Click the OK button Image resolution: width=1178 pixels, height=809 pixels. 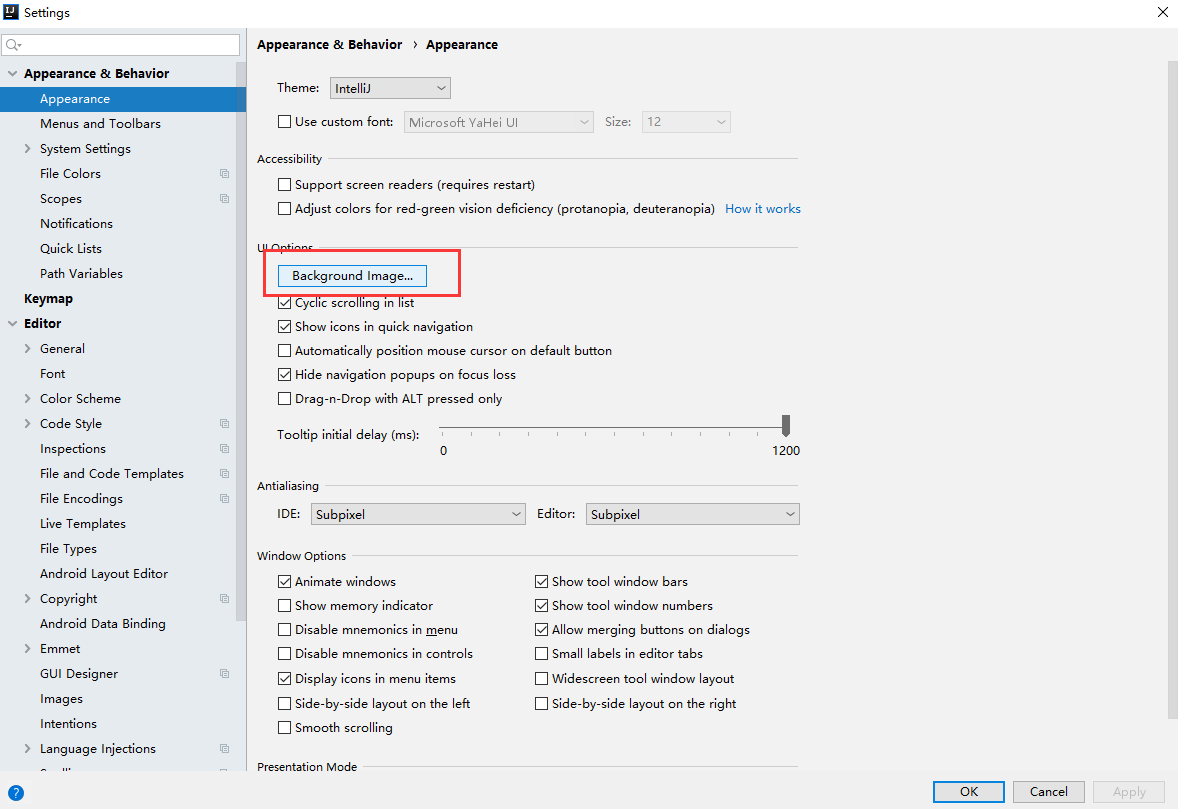point(968,792)
